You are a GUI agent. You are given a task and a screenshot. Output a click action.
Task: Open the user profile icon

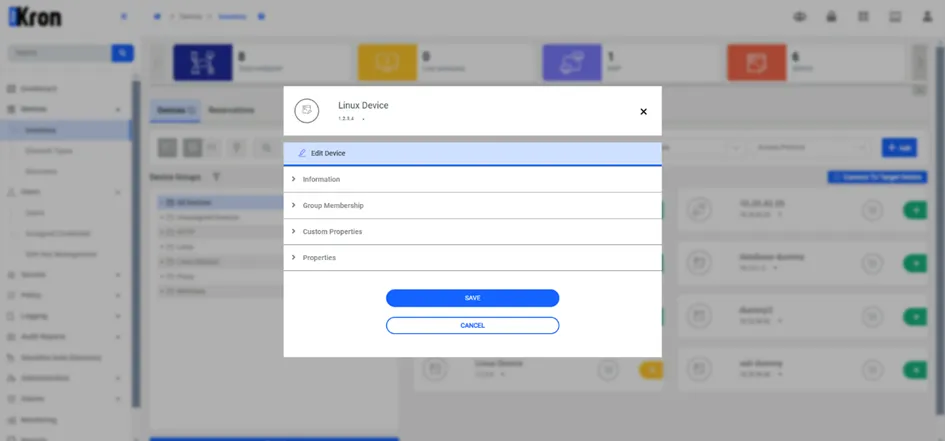[x=928, y=17]
